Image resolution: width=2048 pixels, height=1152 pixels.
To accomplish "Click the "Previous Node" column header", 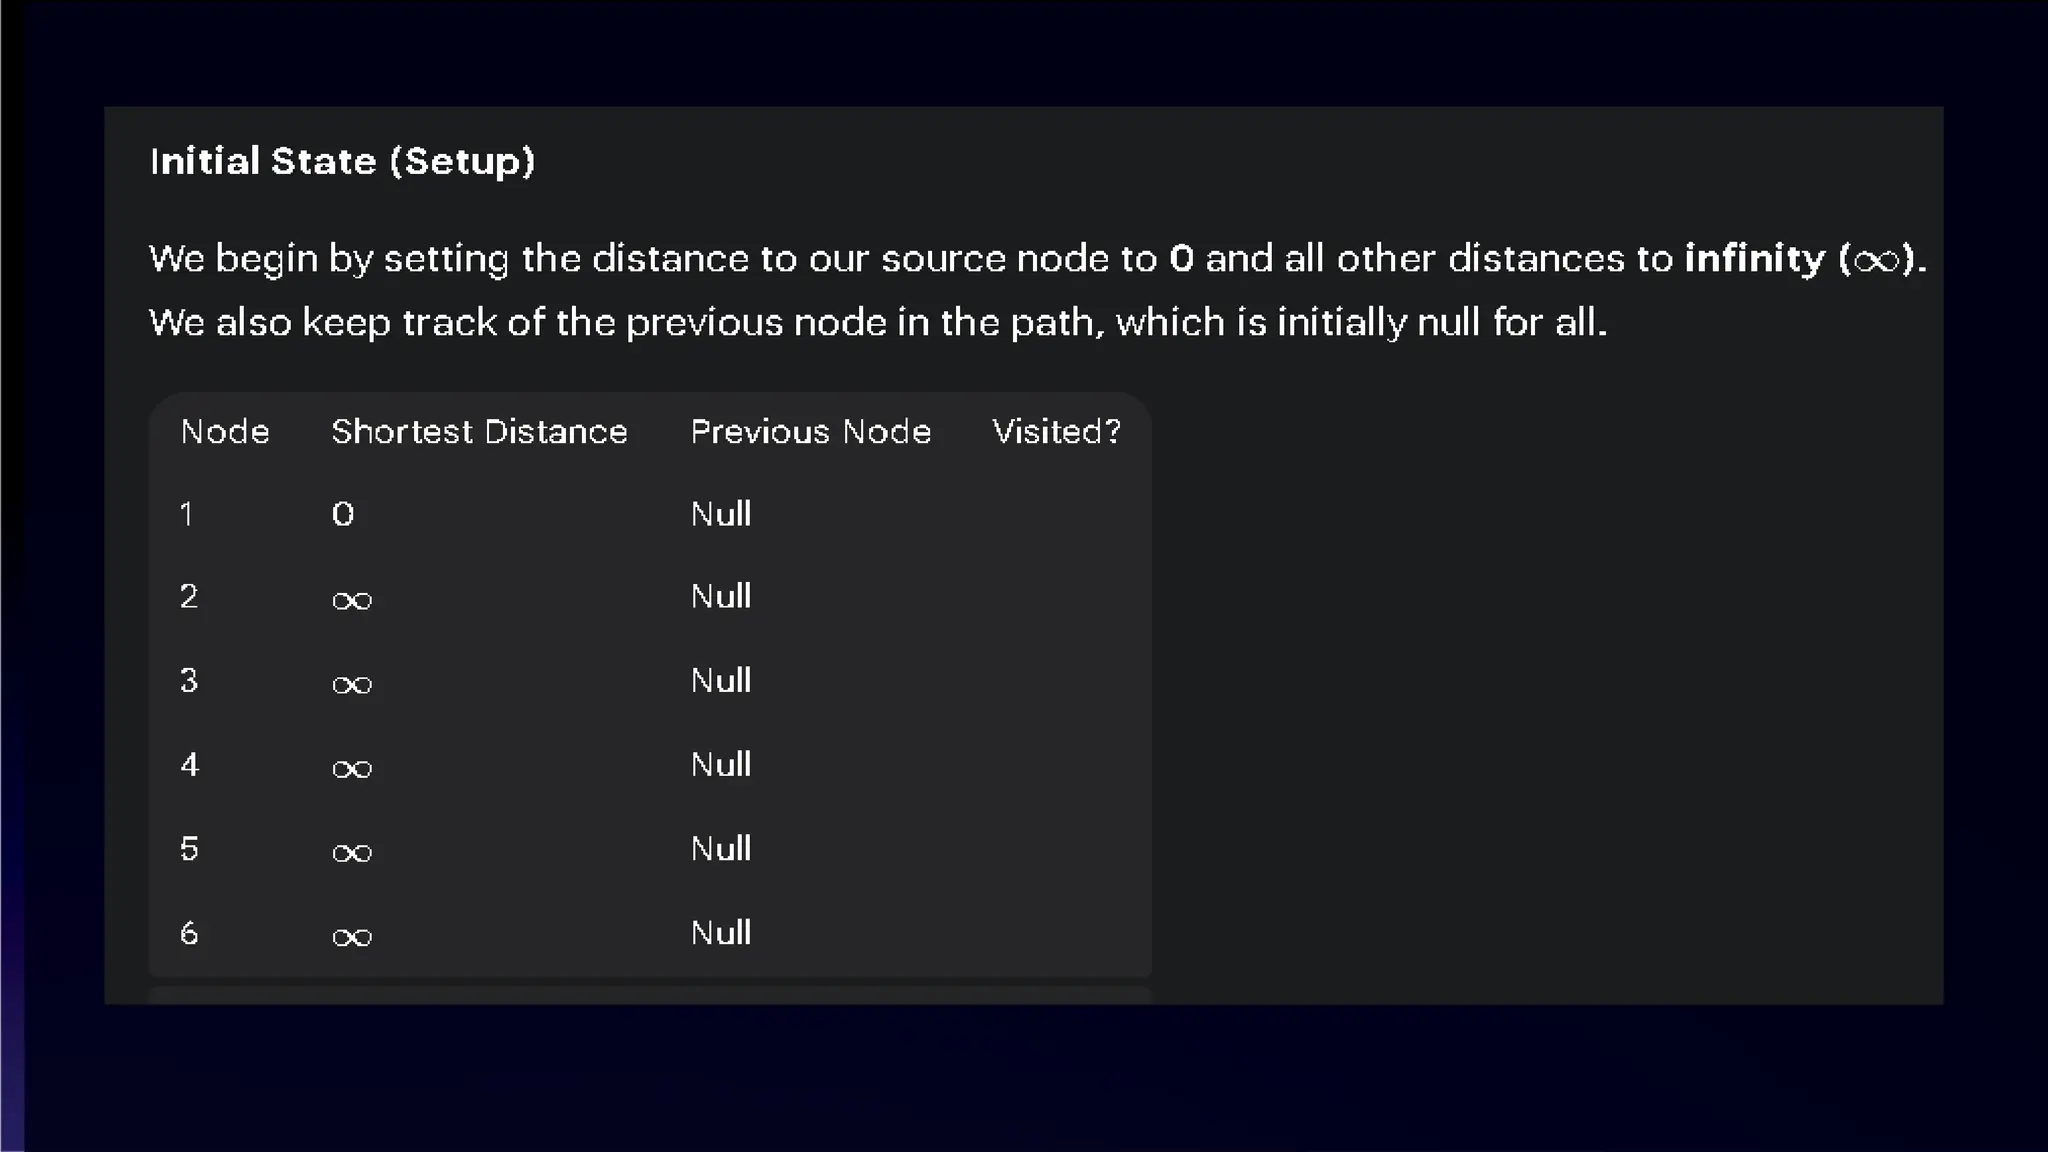I will [810, 432].
